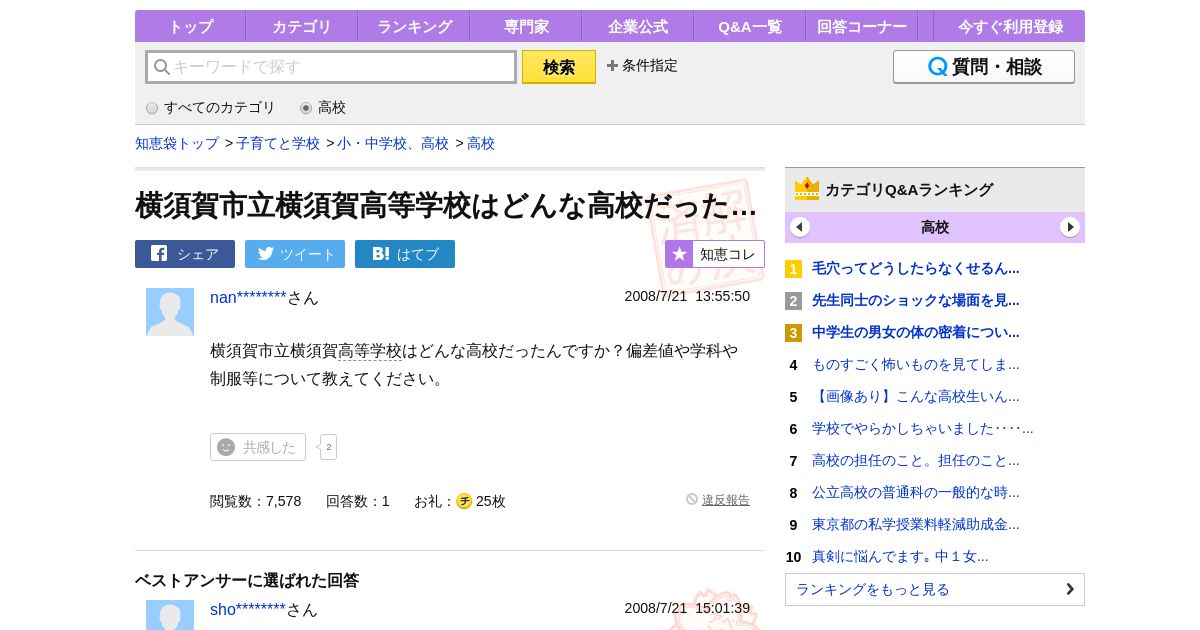The image size is (1200, 630).
Task: Click the question title 横須賀市立横須賀高等学校はどんな高校だった
Action: [x=446, y=205]
